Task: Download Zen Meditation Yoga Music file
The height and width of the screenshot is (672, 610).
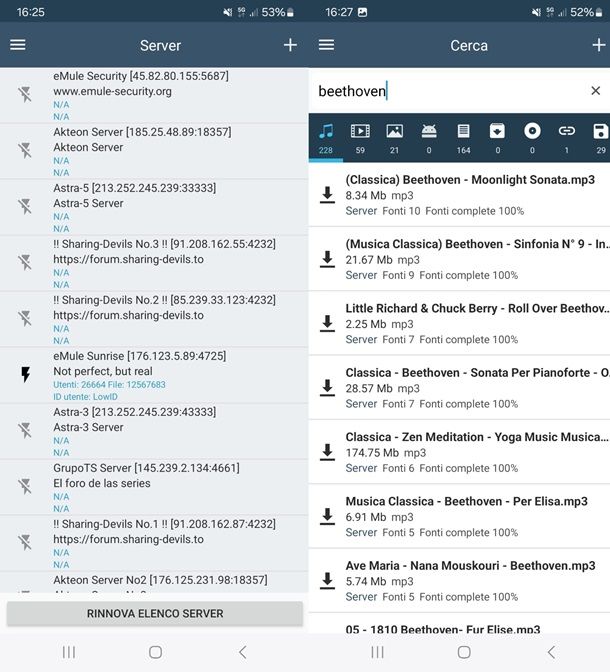Action: (328, 452)
